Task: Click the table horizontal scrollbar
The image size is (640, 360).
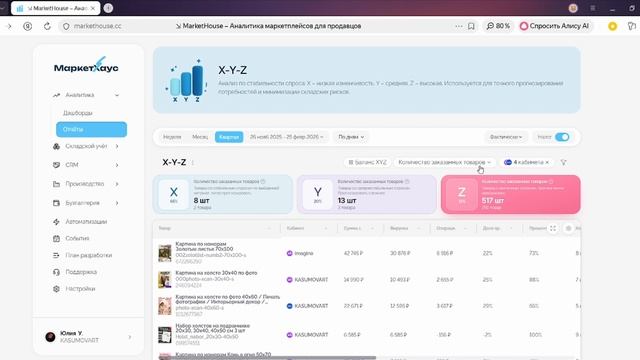Action: [x=267, y=358]
